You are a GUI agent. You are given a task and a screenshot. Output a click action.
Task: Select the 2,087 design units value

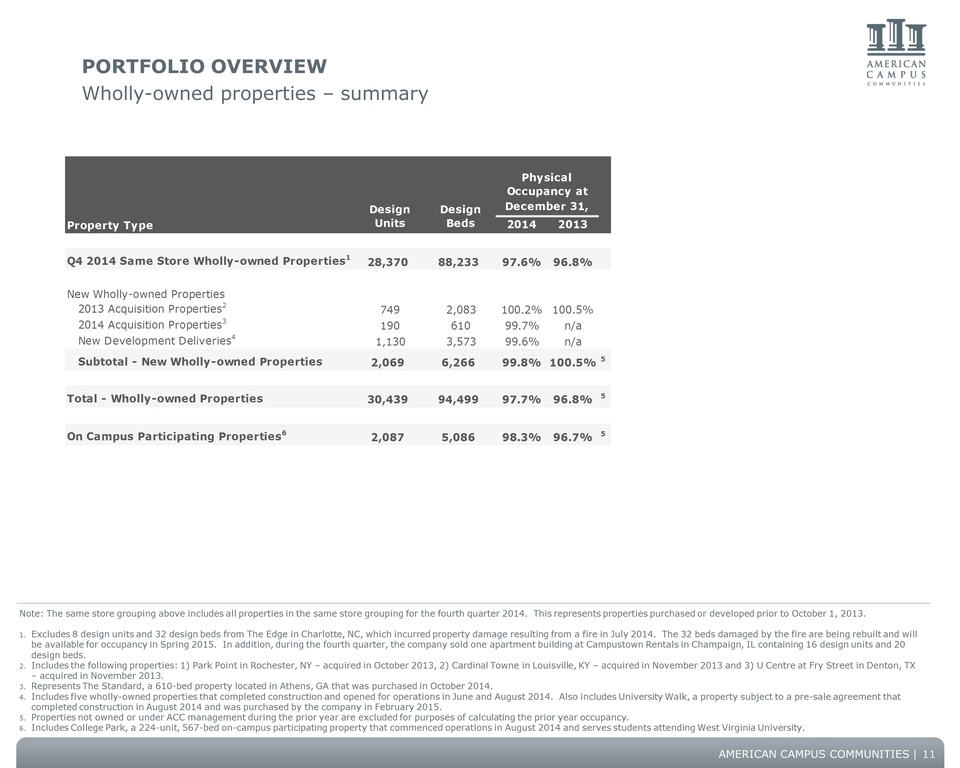point(388,437)
